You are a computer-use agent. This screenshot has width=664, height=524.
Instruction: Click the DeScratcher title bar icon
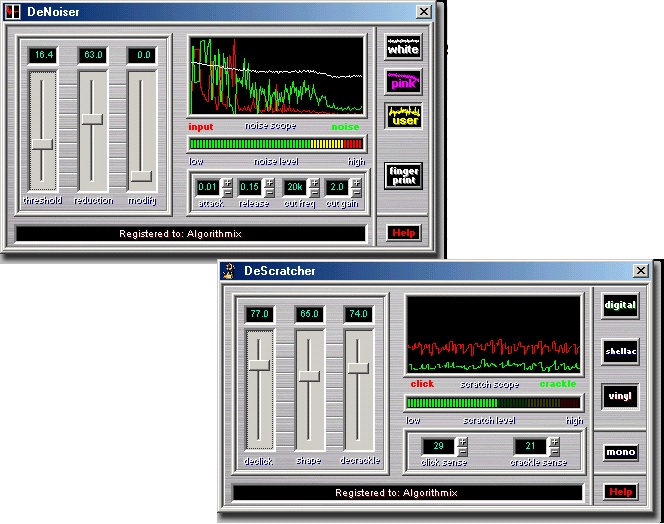(229, 270)
